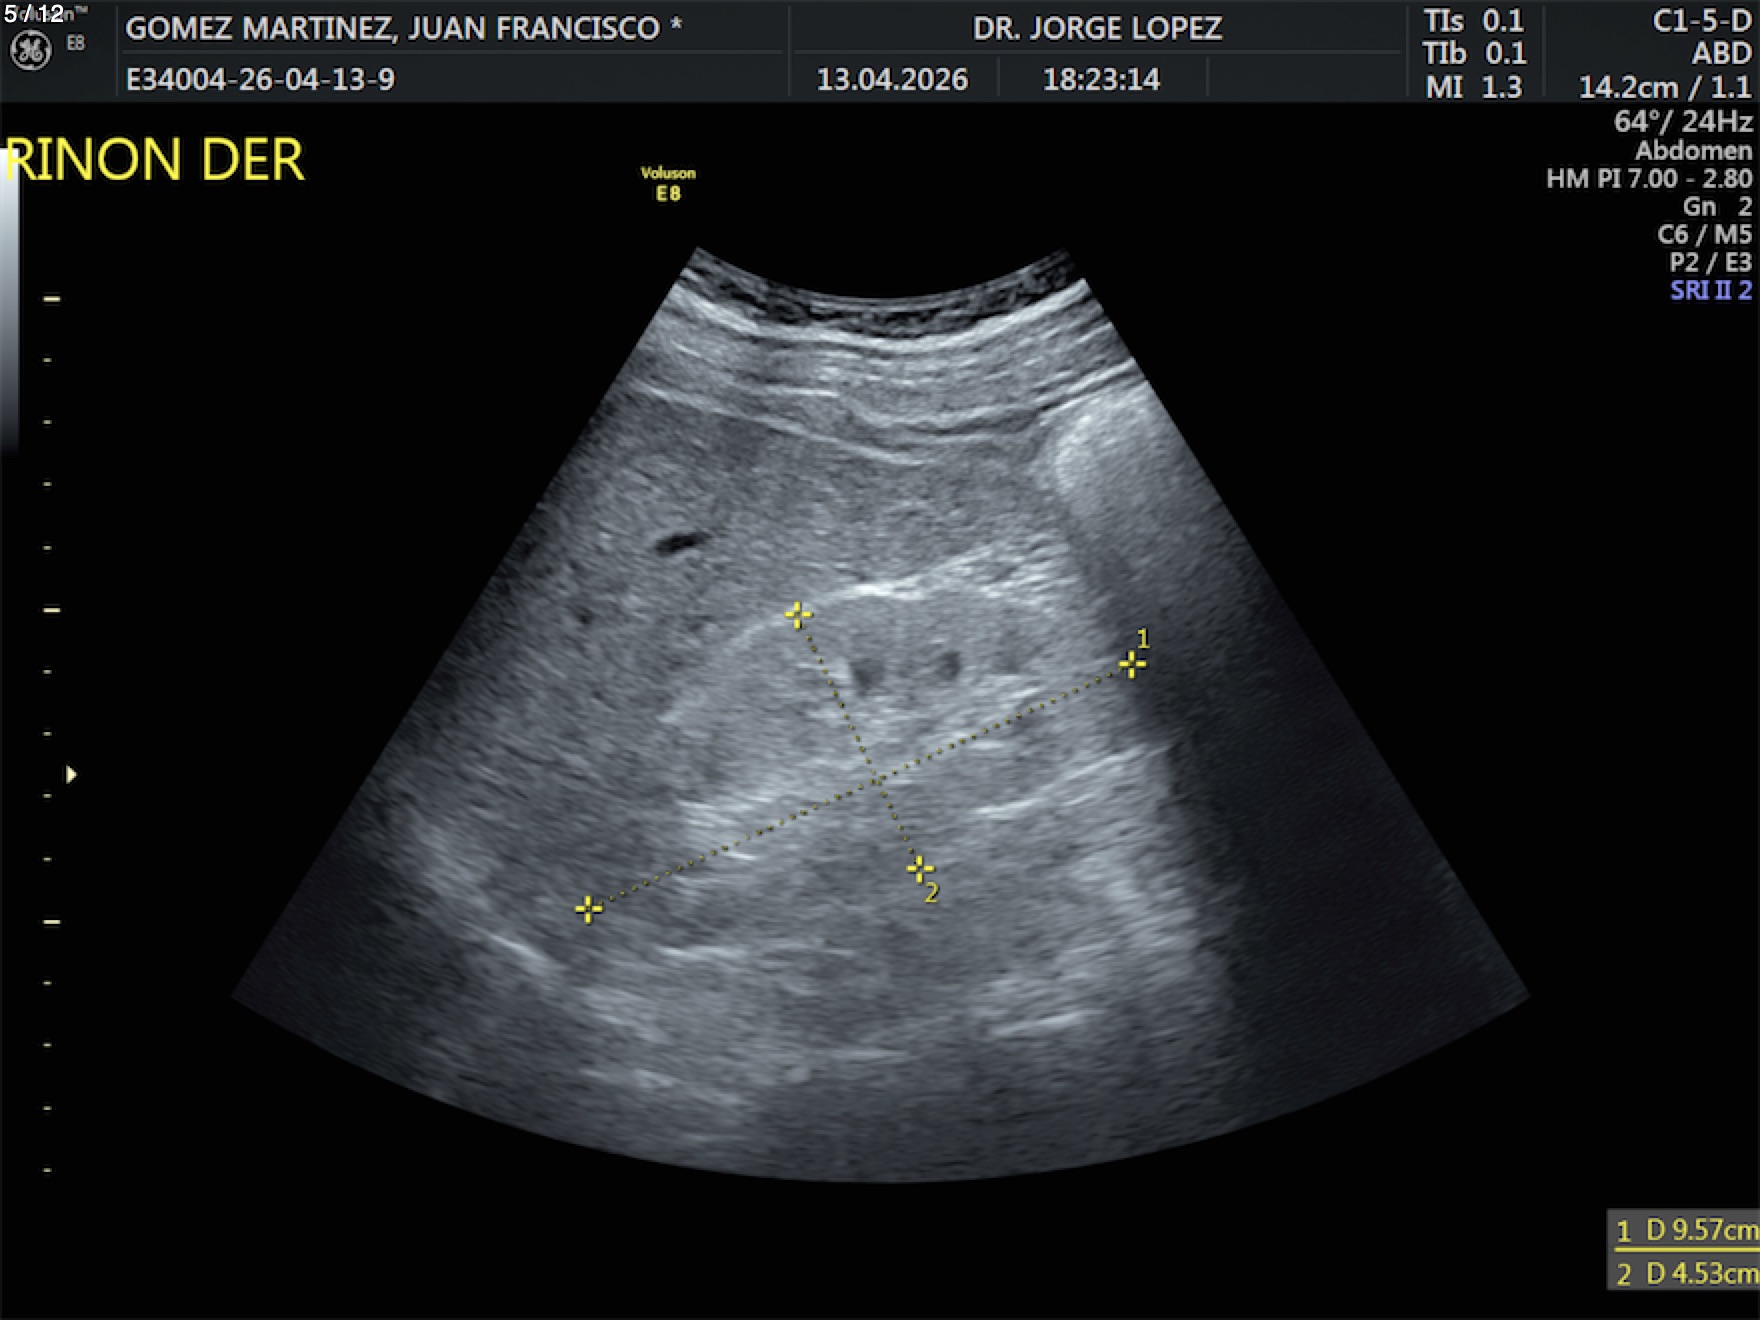This screenshot has width=1760, height=1320.
Task: Click measurement result 1 D 9.57cm
Action: [x=1686, y=1230]
